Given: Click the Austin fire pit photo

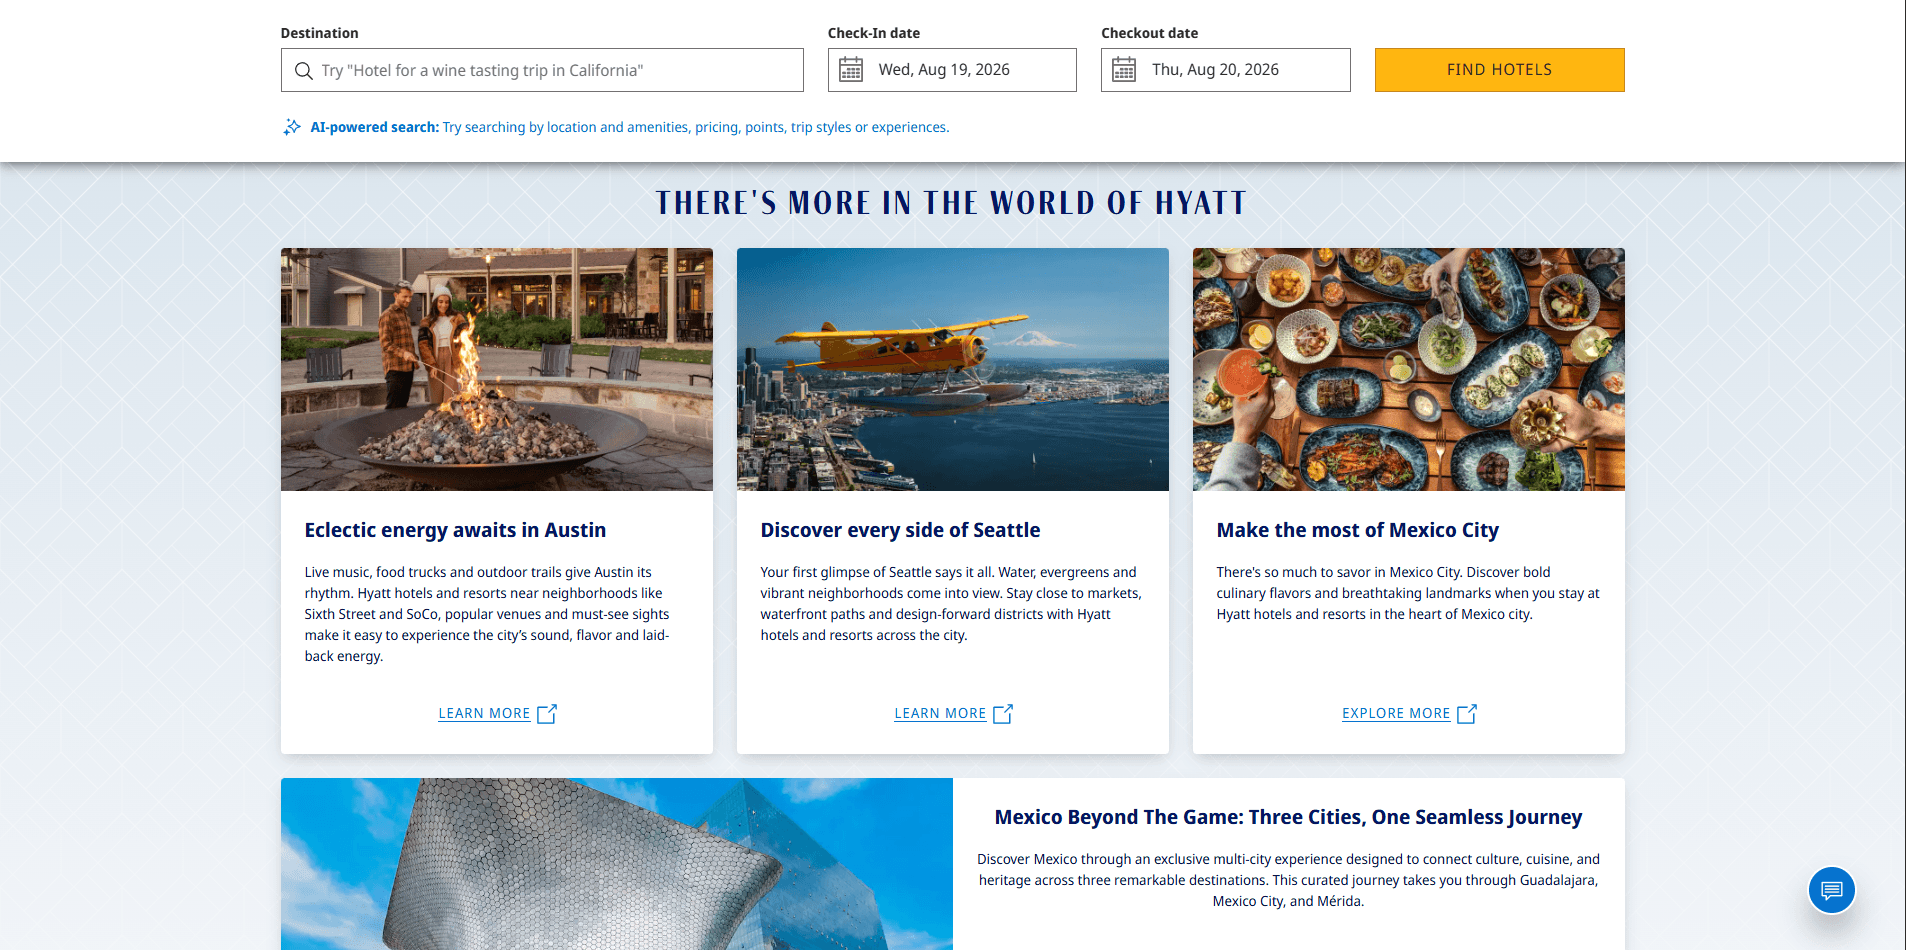Looking at the screenshot, I should [497, 369].
